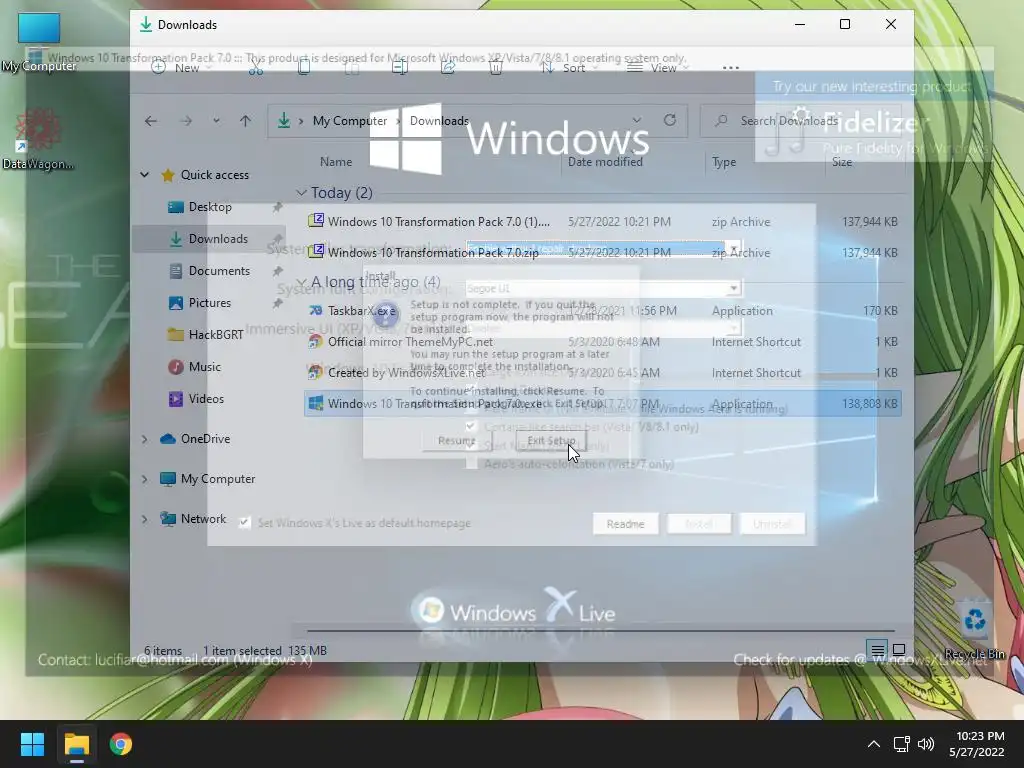Click the Rename icon in Explorer toolbar
Screen dimensions: 1024x768
[x=400, y=67]
